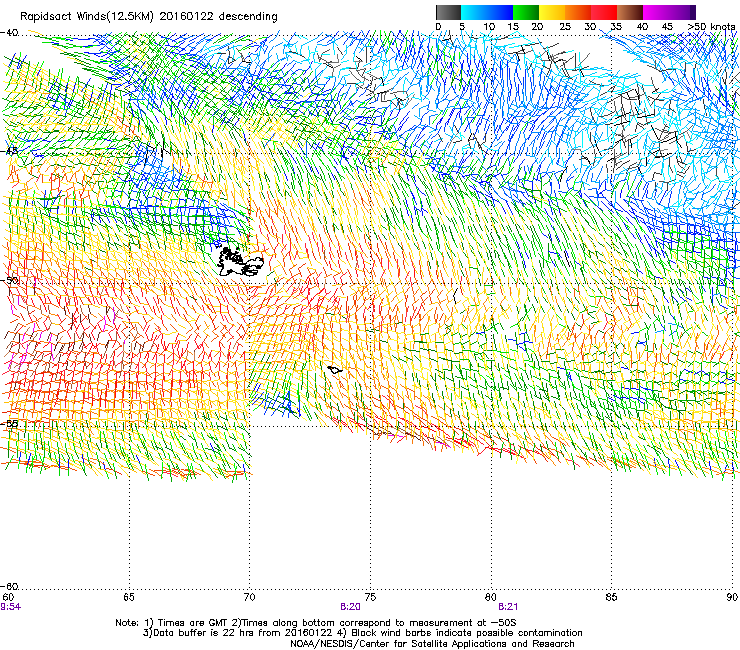The width and height of the screenshot is (740, 650).
Task: Click the 80 longitude axis label
Action: (491, 597)
